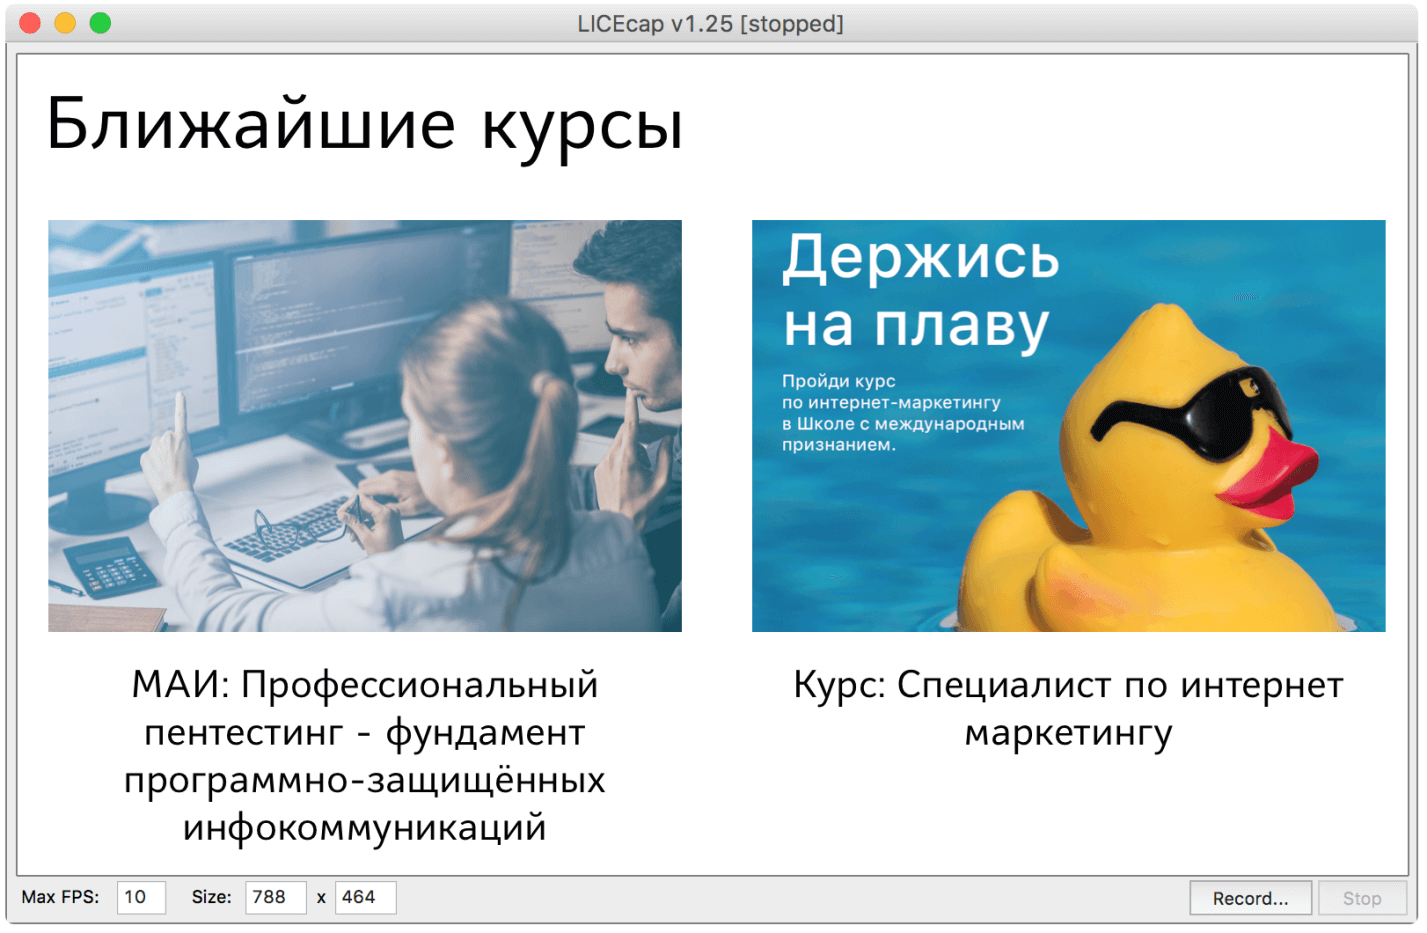Maximize LICEcap using the green button
1427x933 pixels.
100,23
